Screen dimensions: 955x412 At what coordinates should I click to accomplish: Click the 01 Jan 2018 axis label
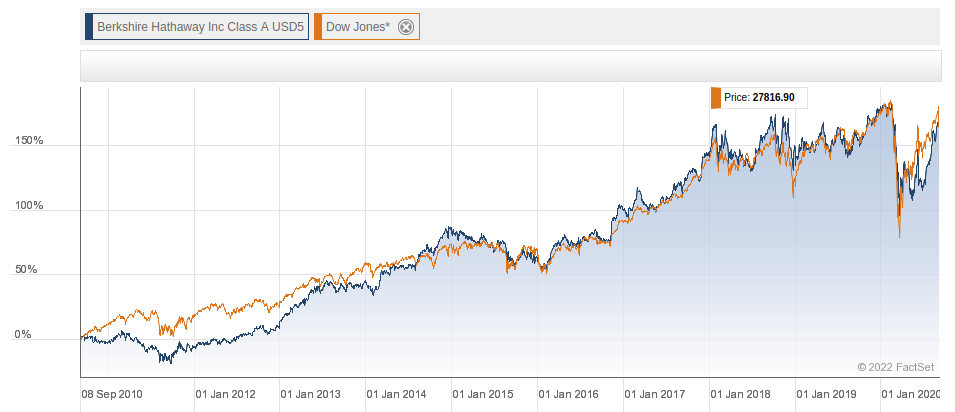741,394
